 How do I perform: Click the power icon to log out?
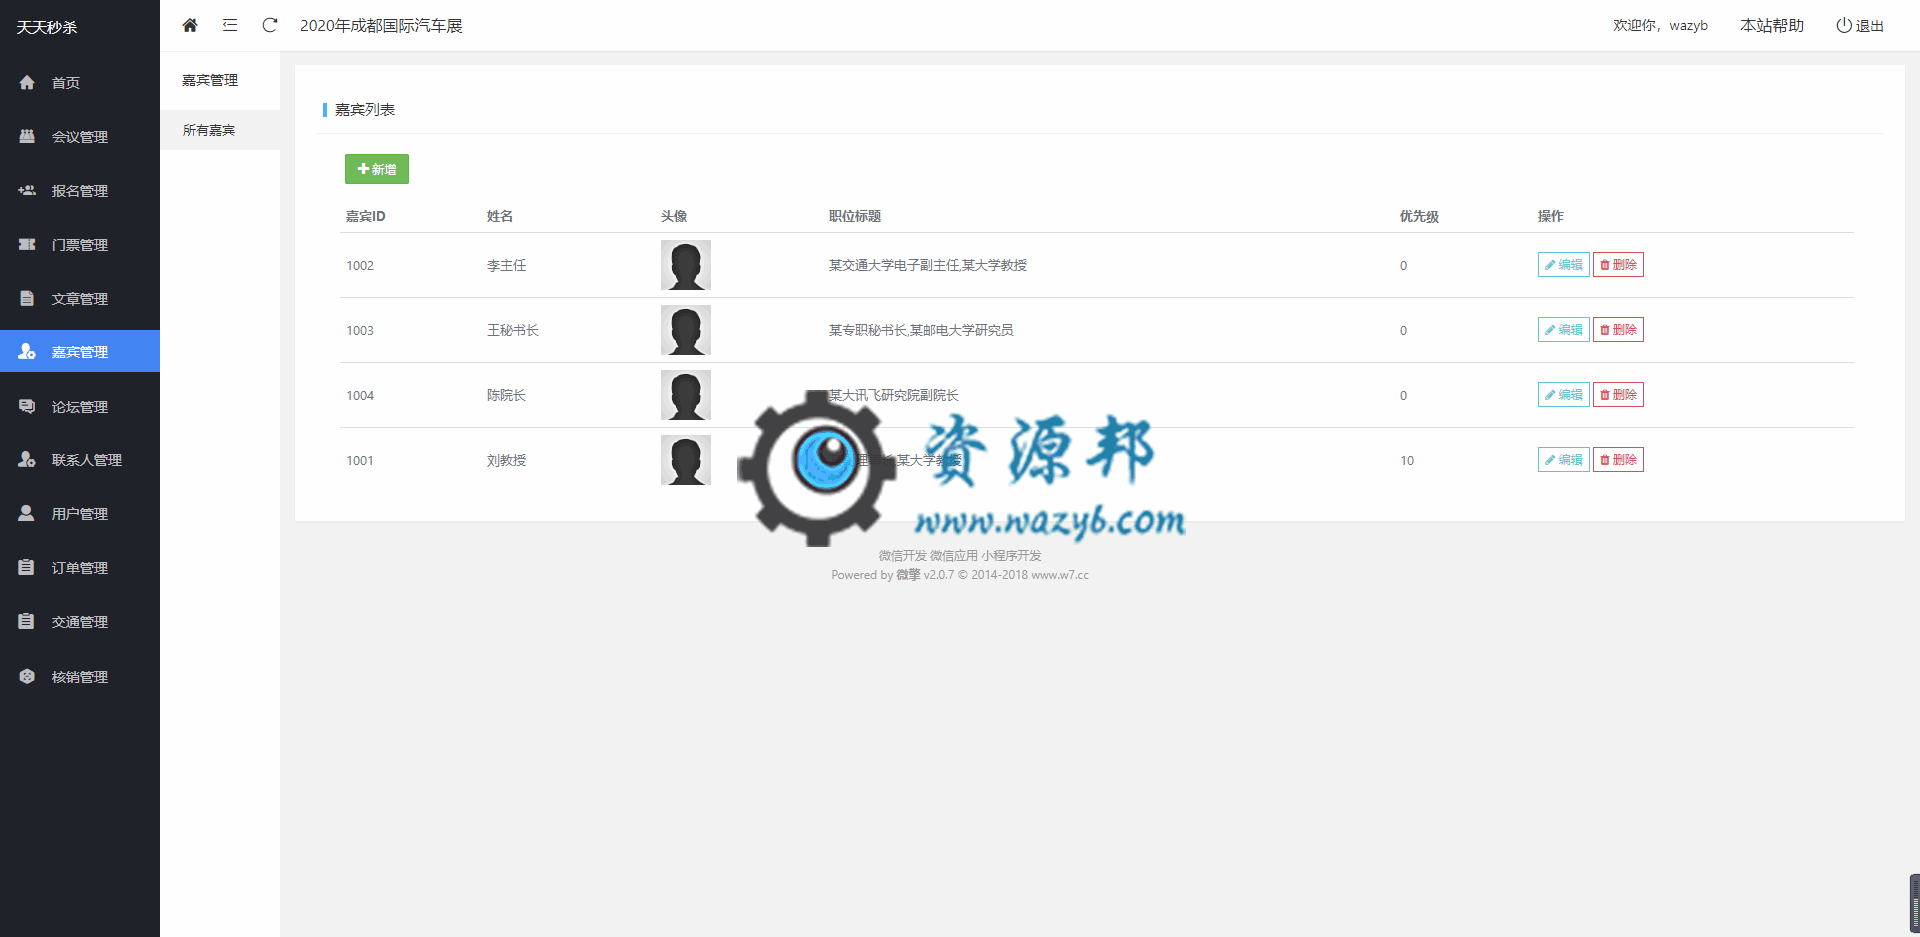1844,25
